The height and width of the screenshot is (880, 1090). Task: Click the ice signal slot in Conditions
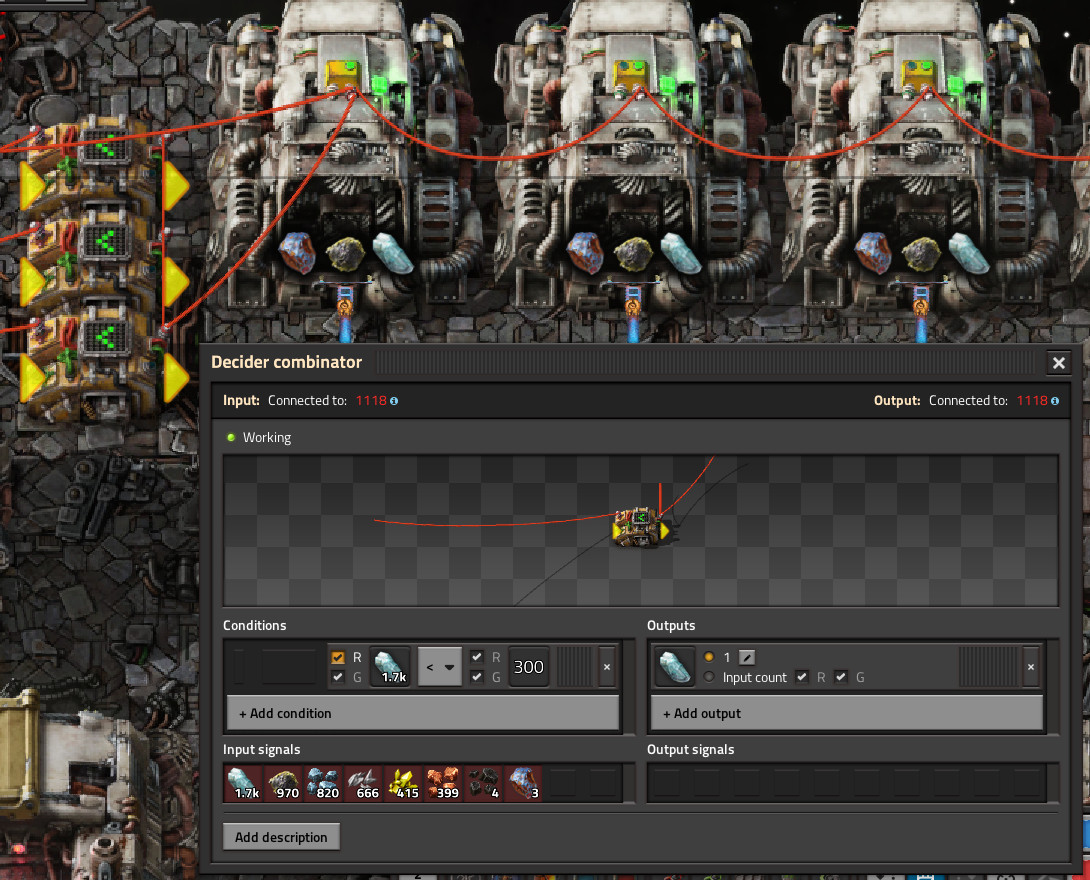pyautogui.click(x=390, y=667)
